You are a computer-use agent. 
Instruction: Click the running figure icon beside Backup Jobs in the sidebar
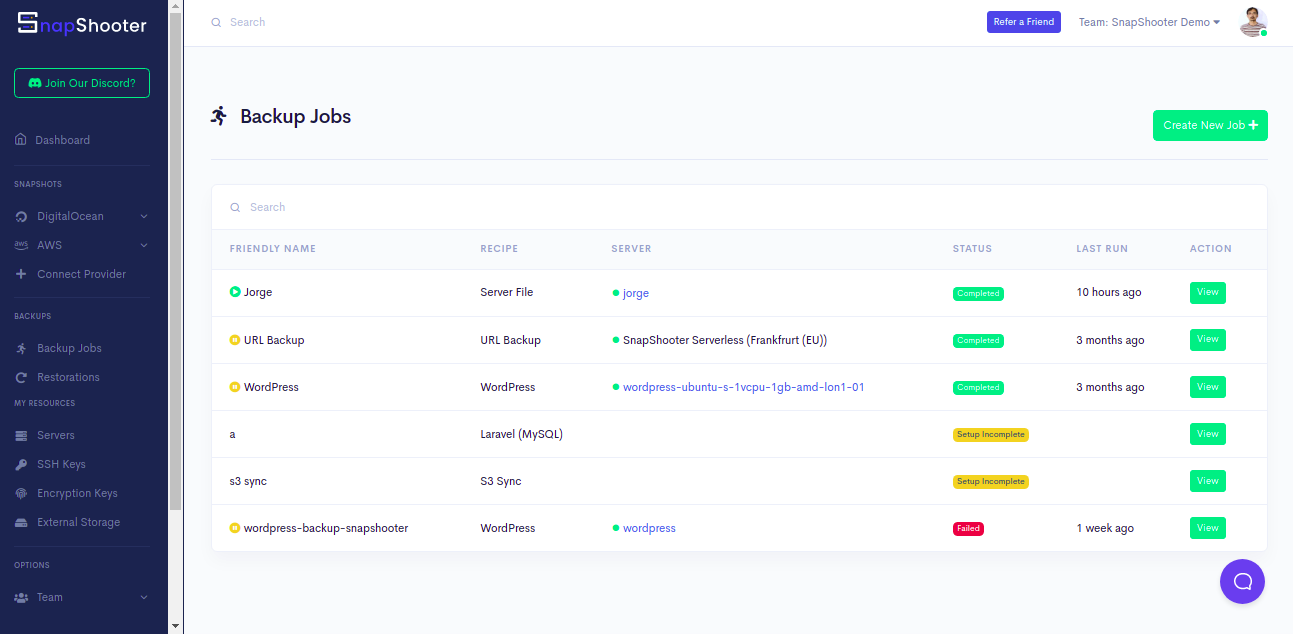21,348
